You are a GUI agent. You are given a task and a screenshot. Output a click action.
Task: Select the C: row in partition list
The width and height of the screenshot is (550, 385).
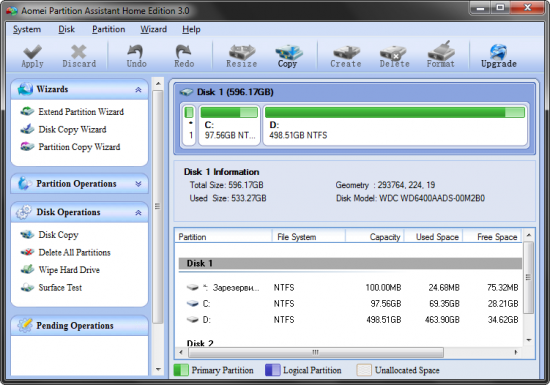pos(350,304)
